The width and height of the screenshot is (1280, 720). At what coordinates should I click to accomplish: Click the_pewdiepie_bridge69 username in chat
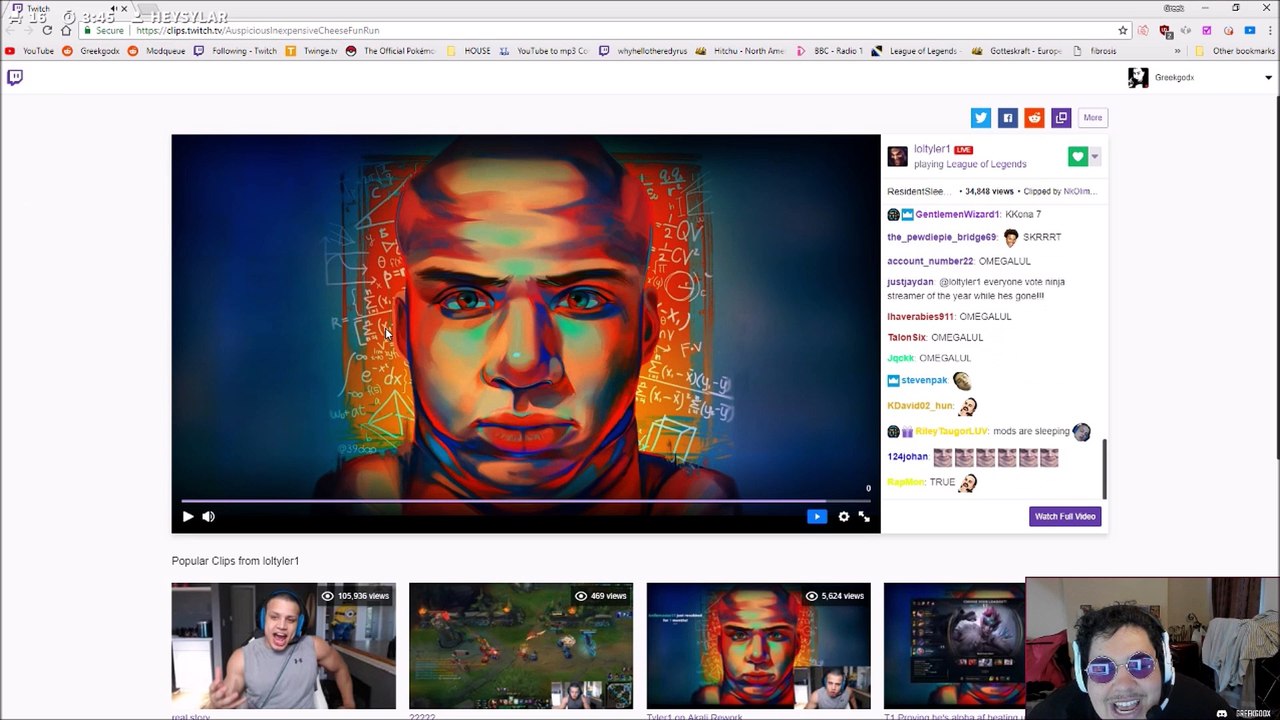[x=942, y=237]
